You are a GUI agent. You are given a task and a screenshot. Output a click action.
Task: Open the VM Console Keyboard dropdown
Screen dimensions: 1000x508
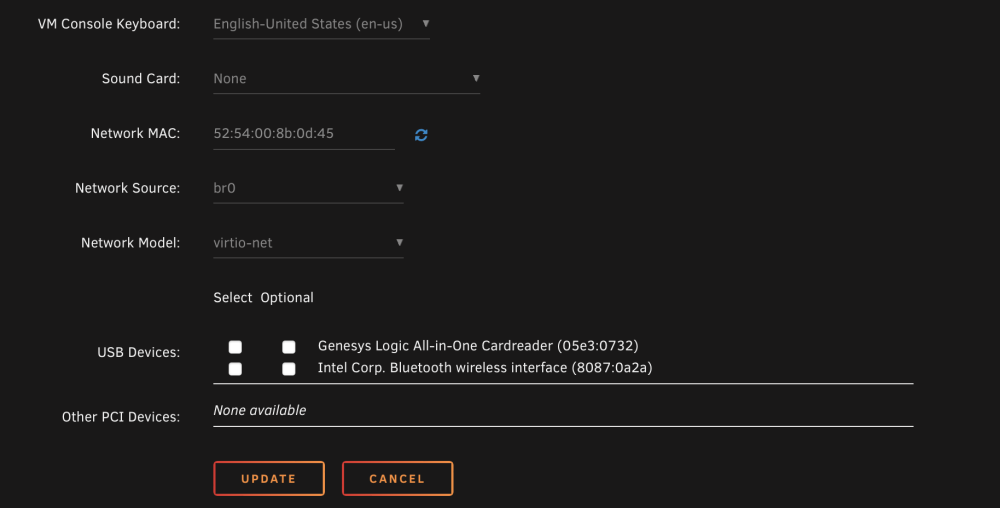tap(321, 24)
